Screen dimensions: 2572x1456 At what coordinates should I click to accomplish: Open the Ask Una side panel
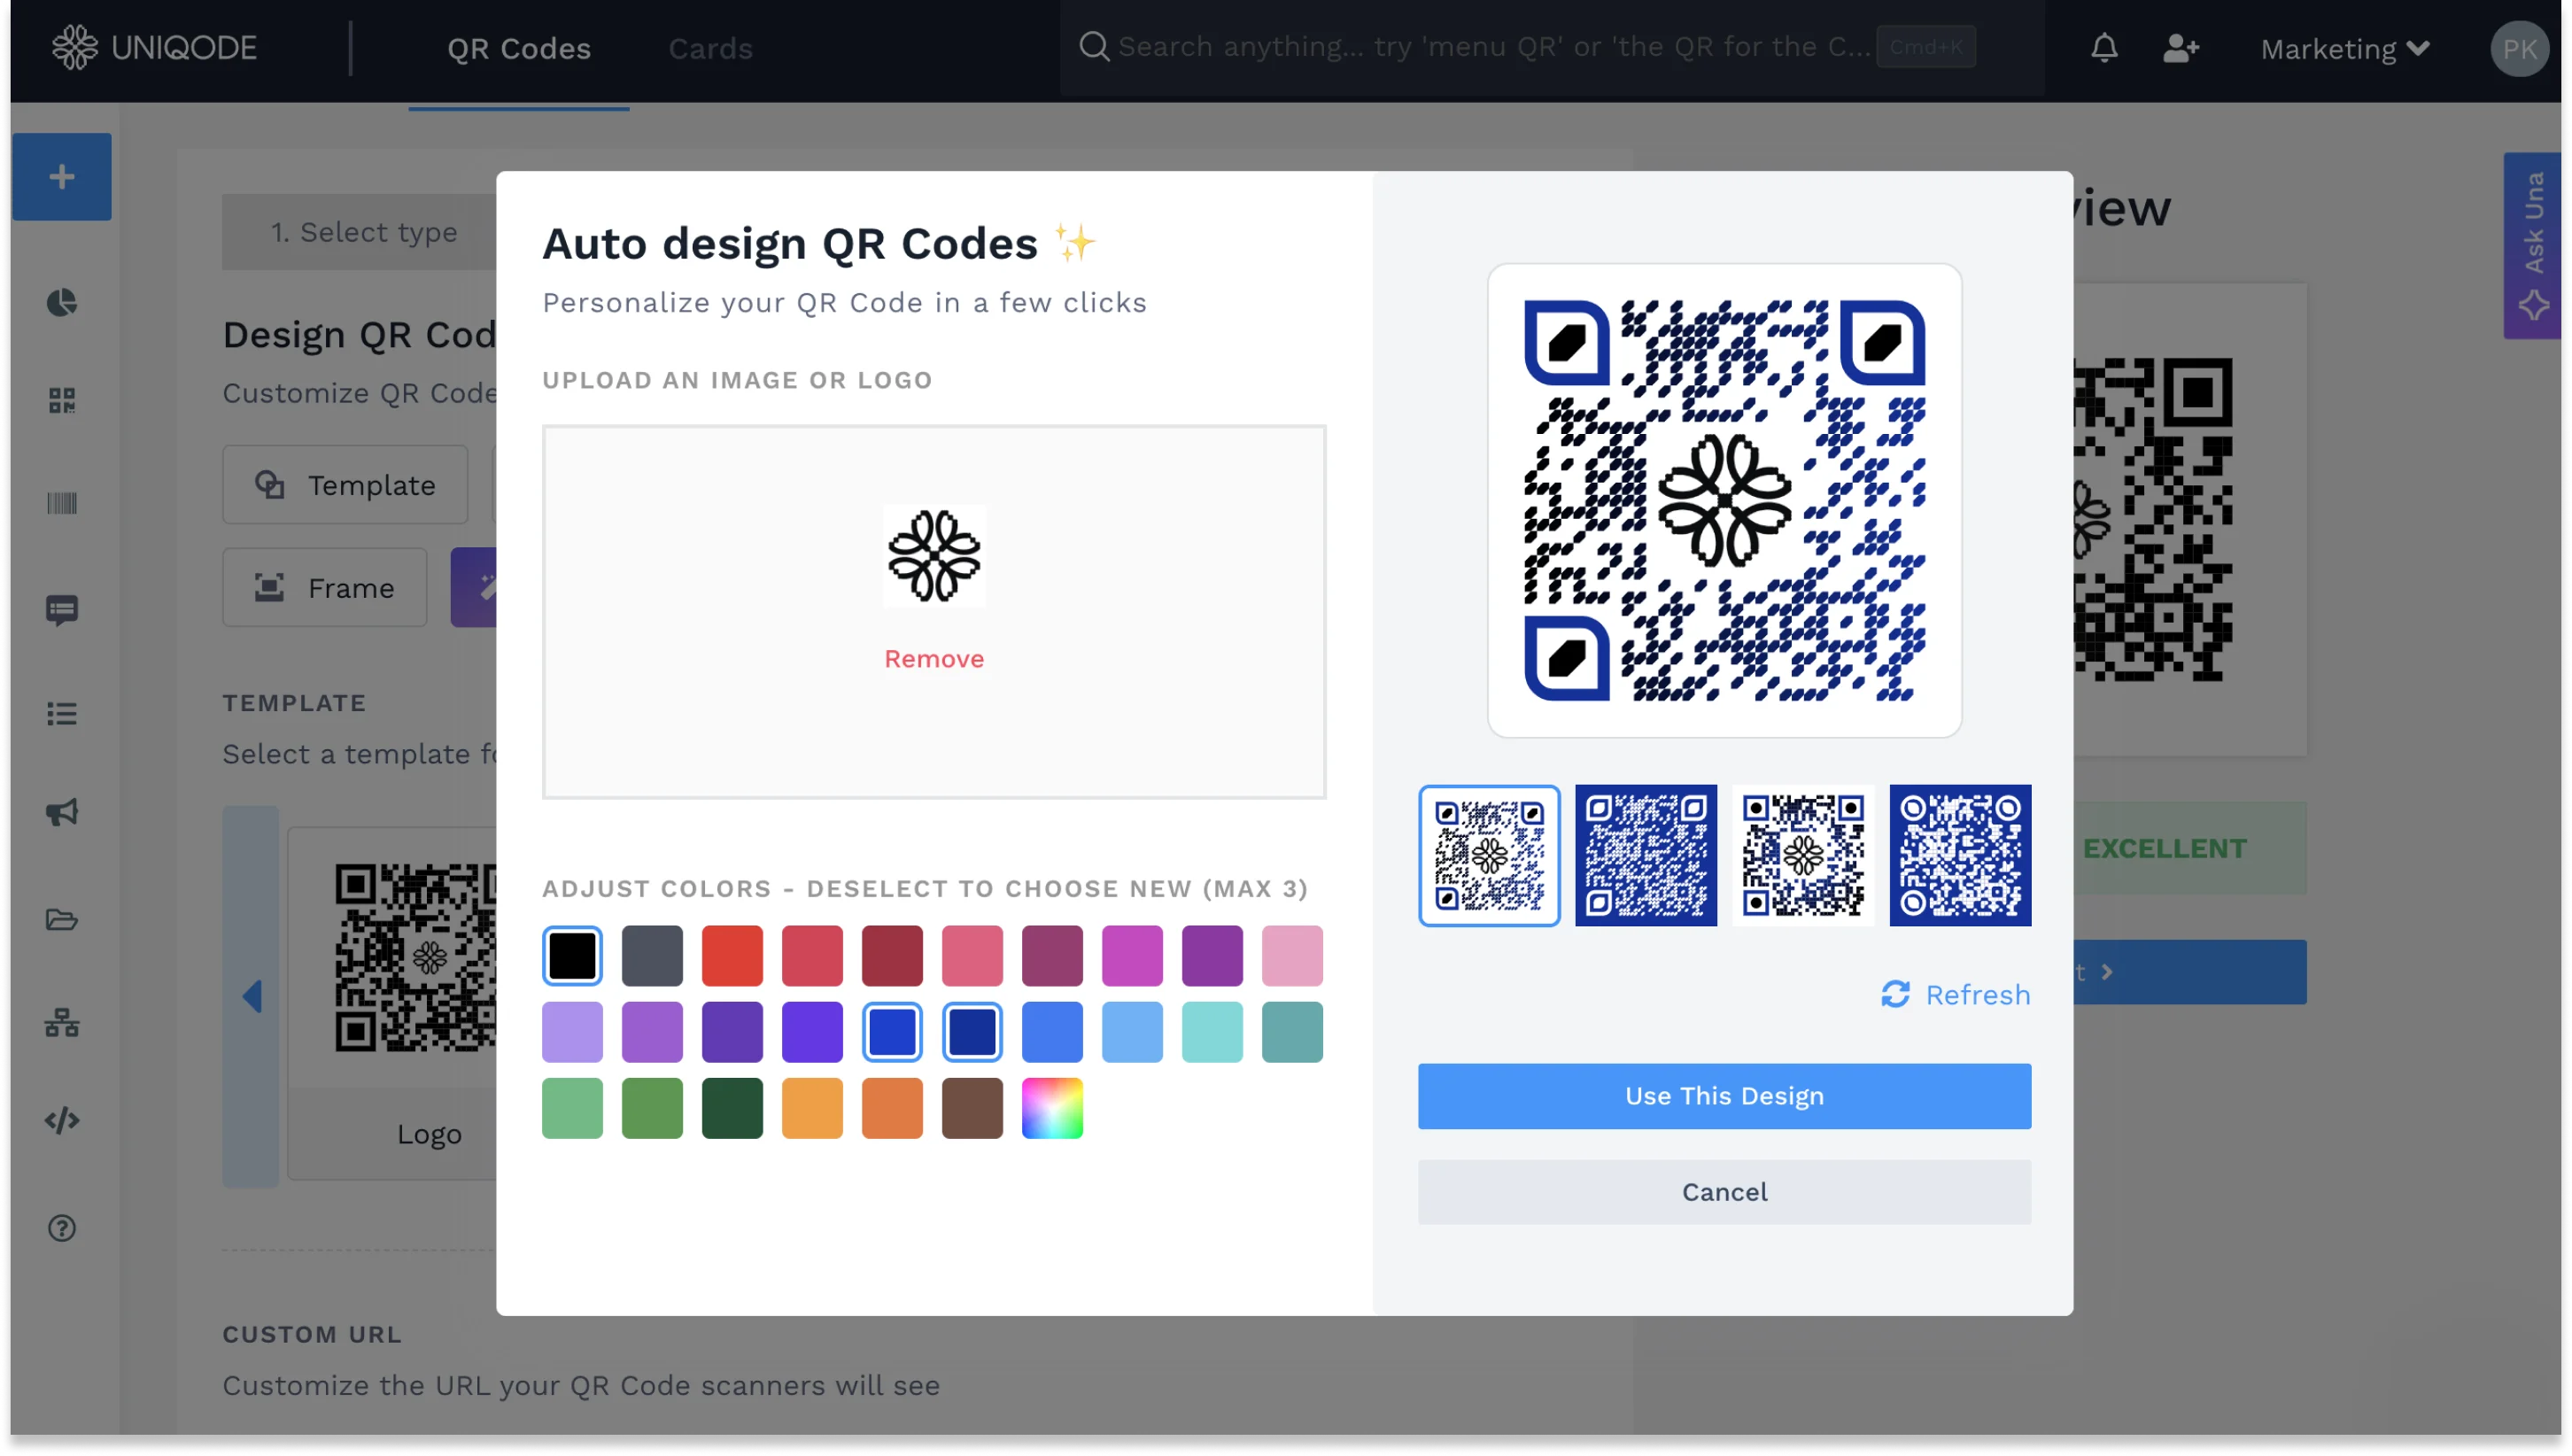pyautogui.click(x=2532, y=245)
